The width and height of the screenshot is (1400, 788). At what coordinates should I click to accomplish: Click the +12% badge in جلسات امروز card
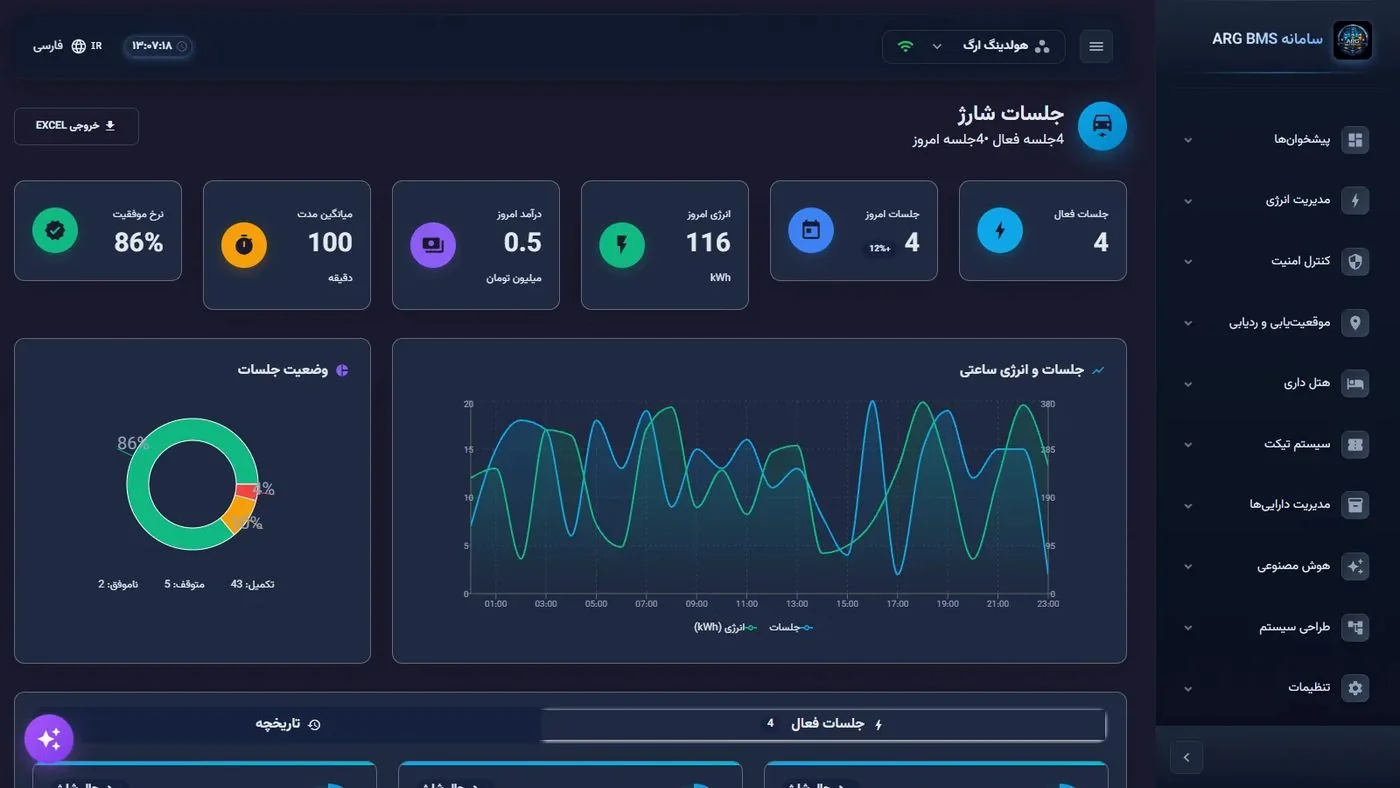(x=880, y=248)
